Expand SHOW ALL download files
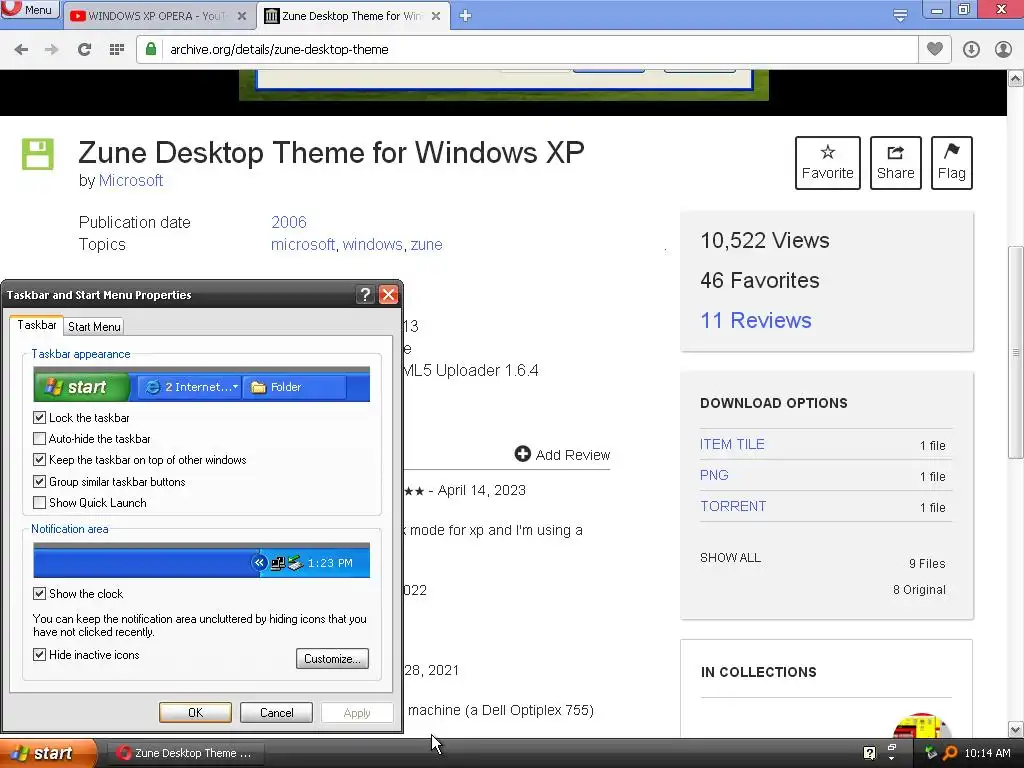Image resolution: width=1024 pixels, height=768 pixels. point(730,558)
